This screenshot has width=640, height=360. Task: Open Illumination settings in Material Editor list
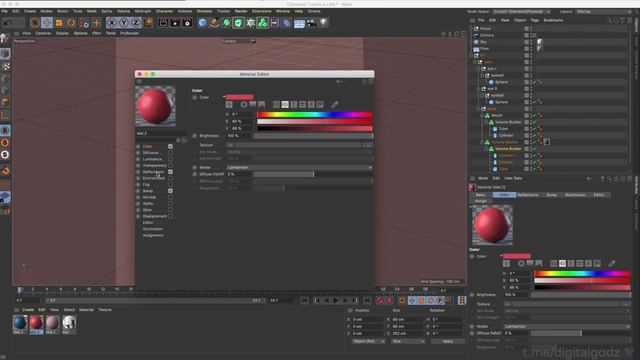(x=153, y=229)
